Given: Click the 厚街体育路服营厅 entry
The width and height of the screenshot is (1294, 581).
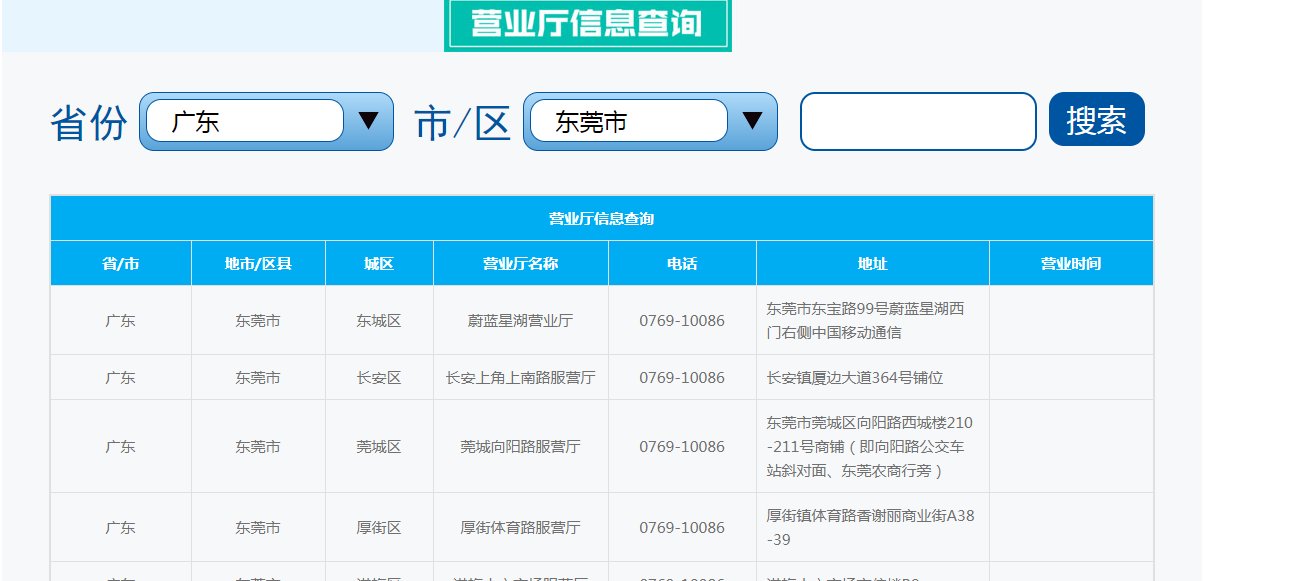Looking at the screenshot, I should click(519, 527).
